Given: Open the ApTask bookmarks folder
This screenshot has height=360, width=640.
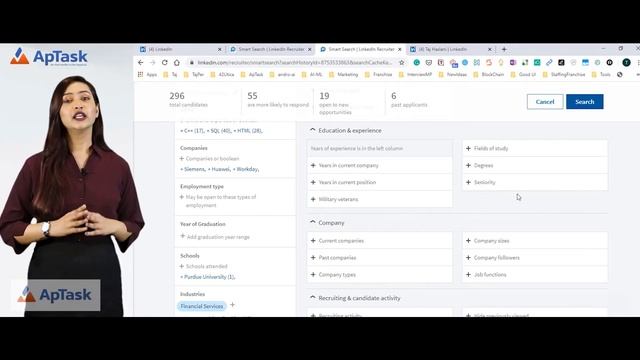Looking at the screenshot, I should point(252,74).
